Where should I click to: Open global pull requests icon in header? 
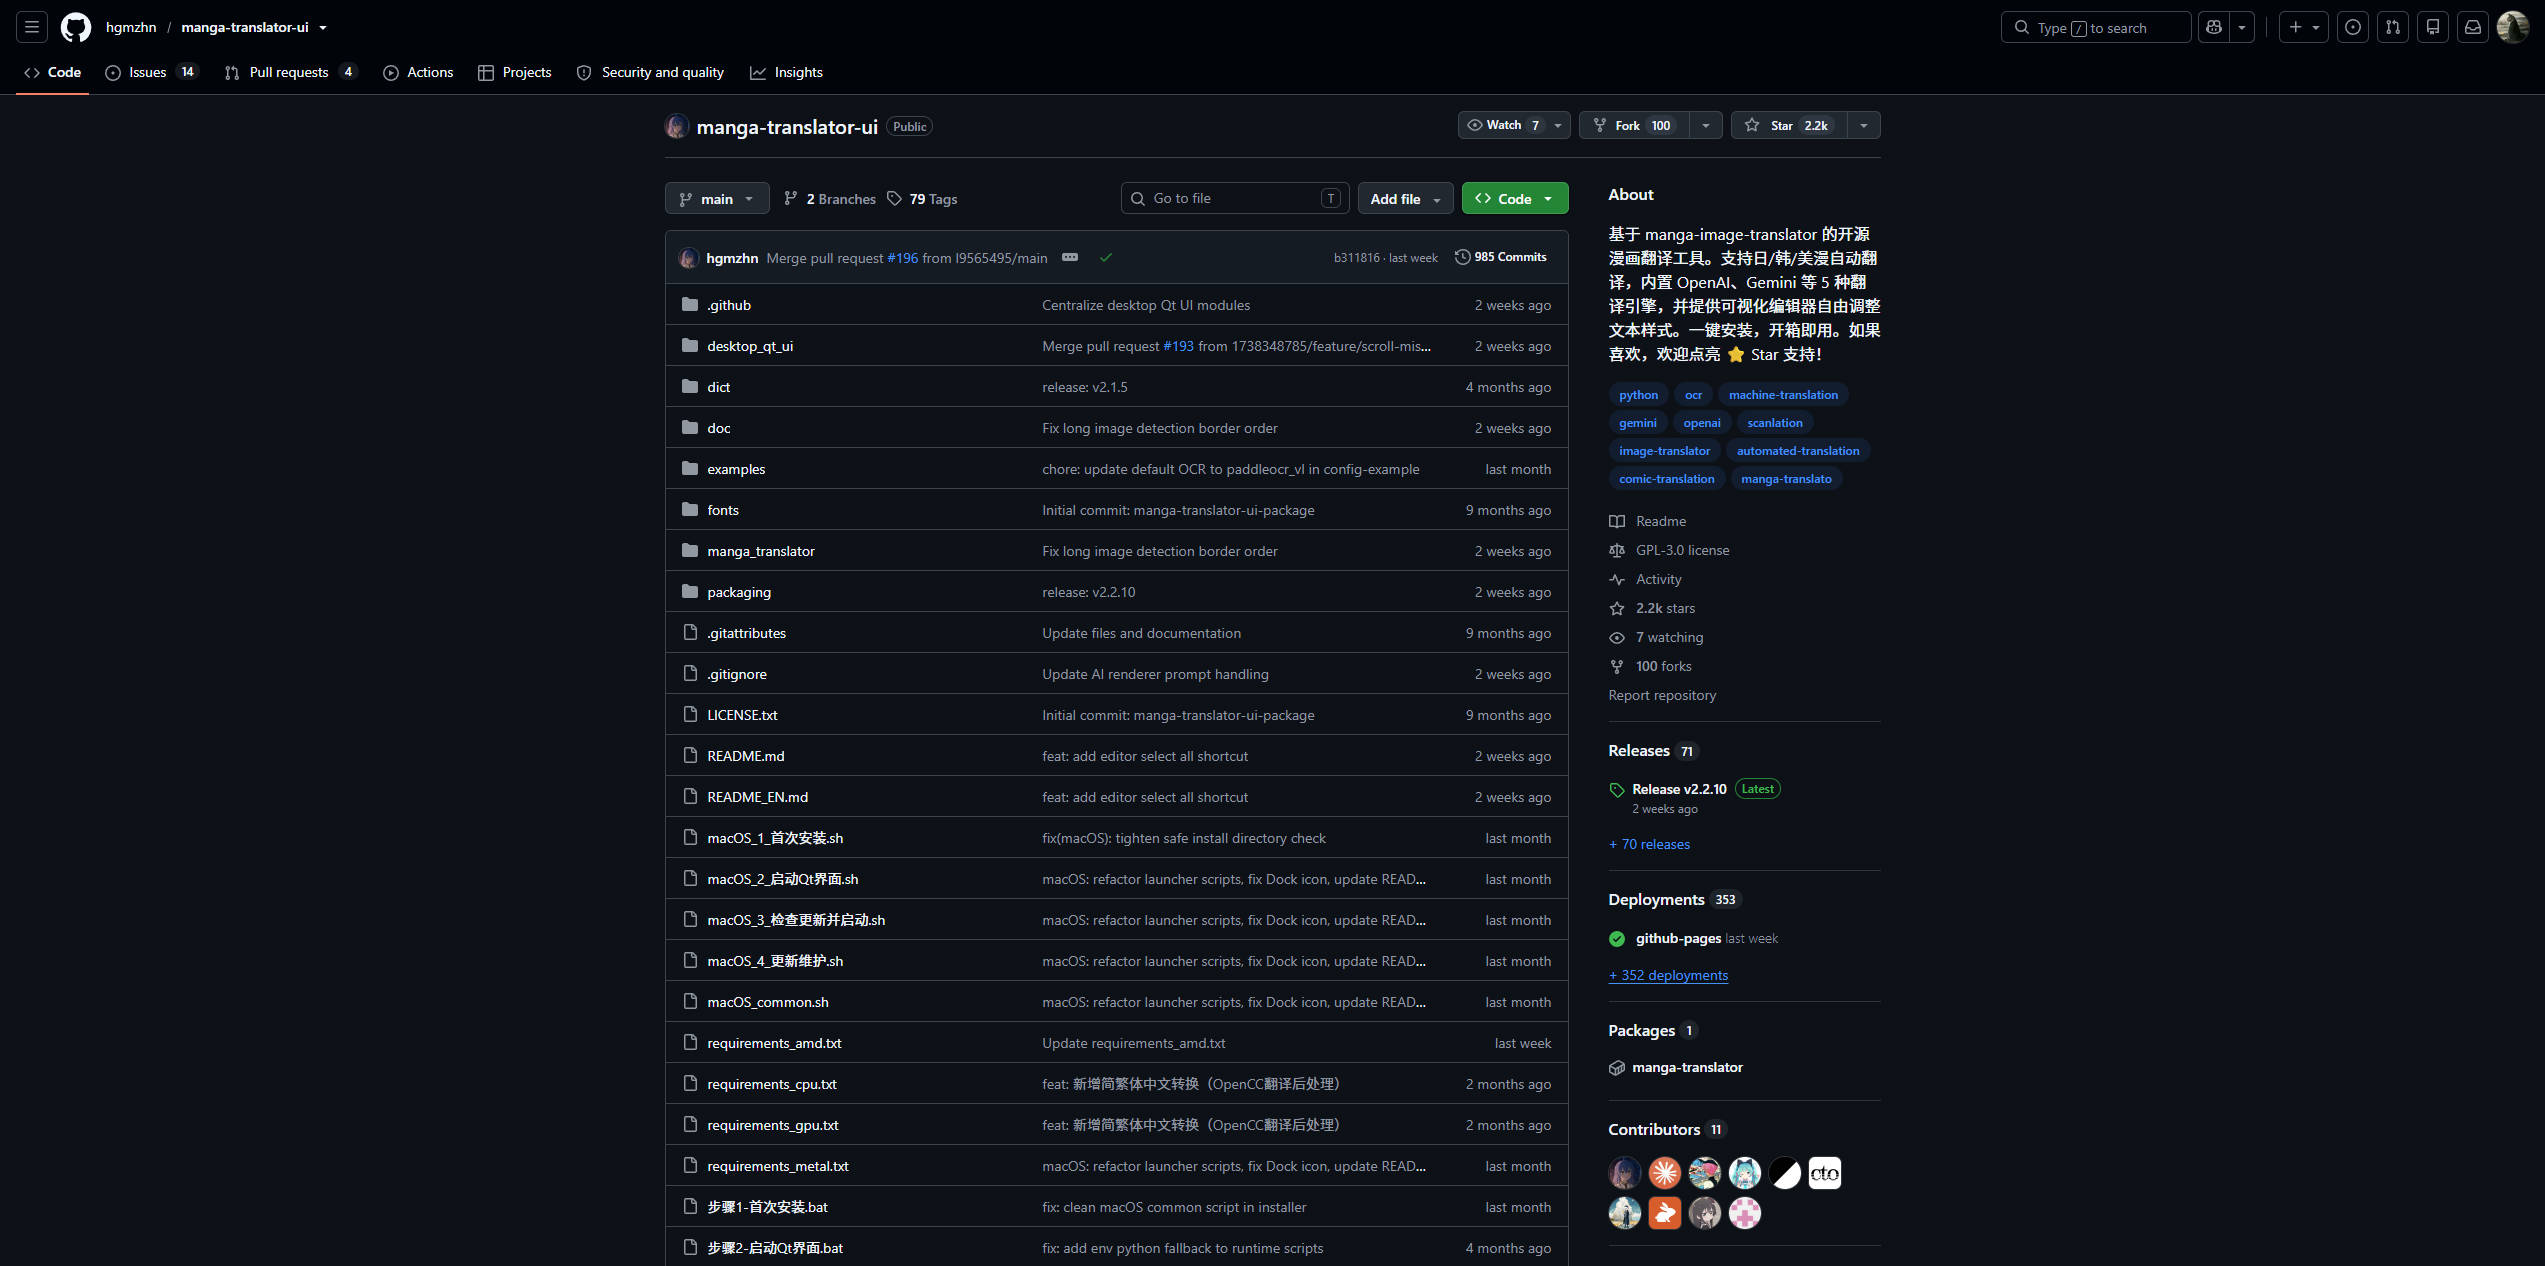[2393, 27]
